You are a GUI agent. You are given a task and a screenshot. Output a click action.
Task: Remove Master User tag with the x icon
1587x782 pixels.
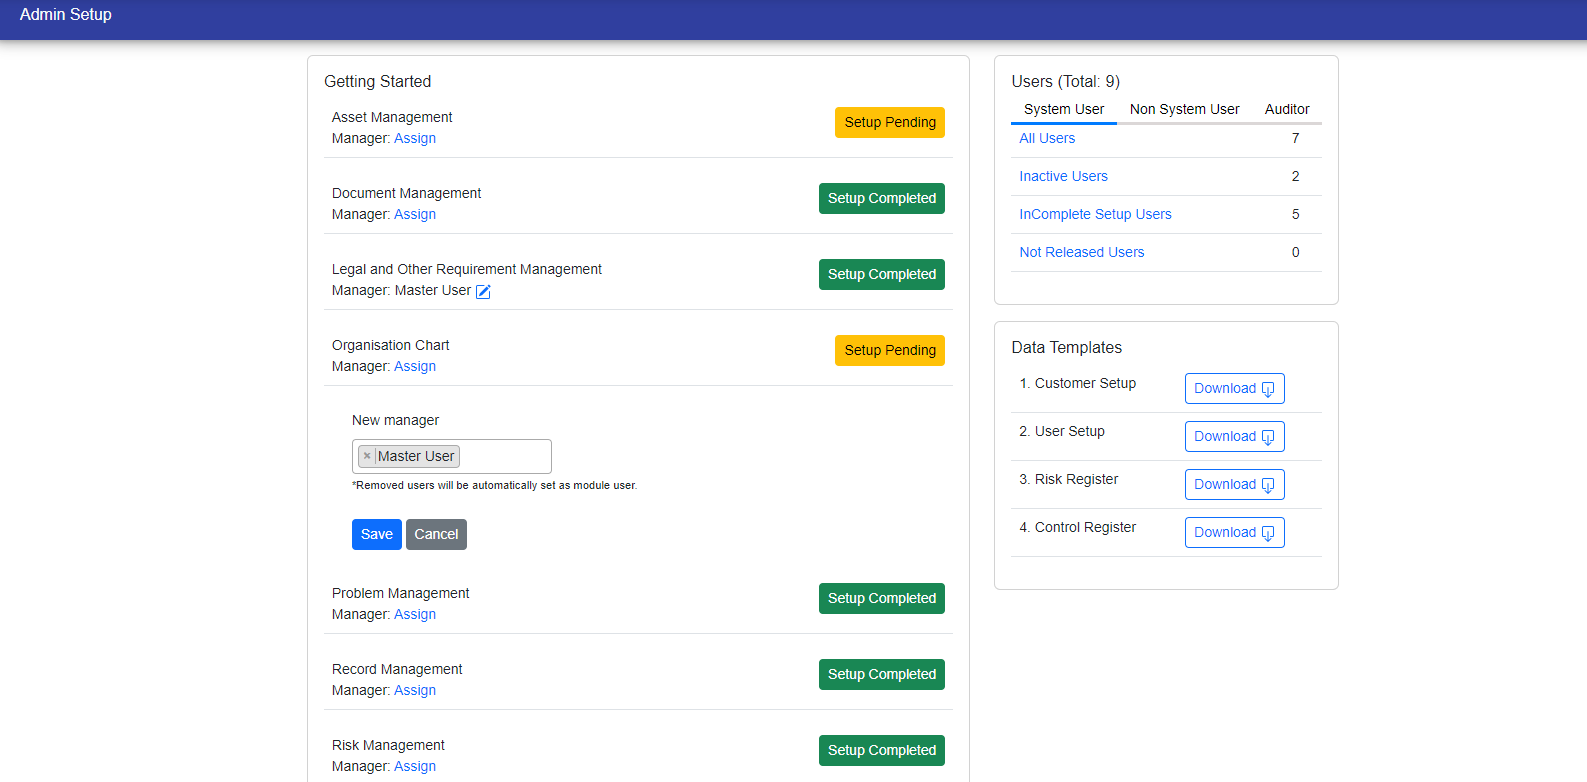coord(367,456)
